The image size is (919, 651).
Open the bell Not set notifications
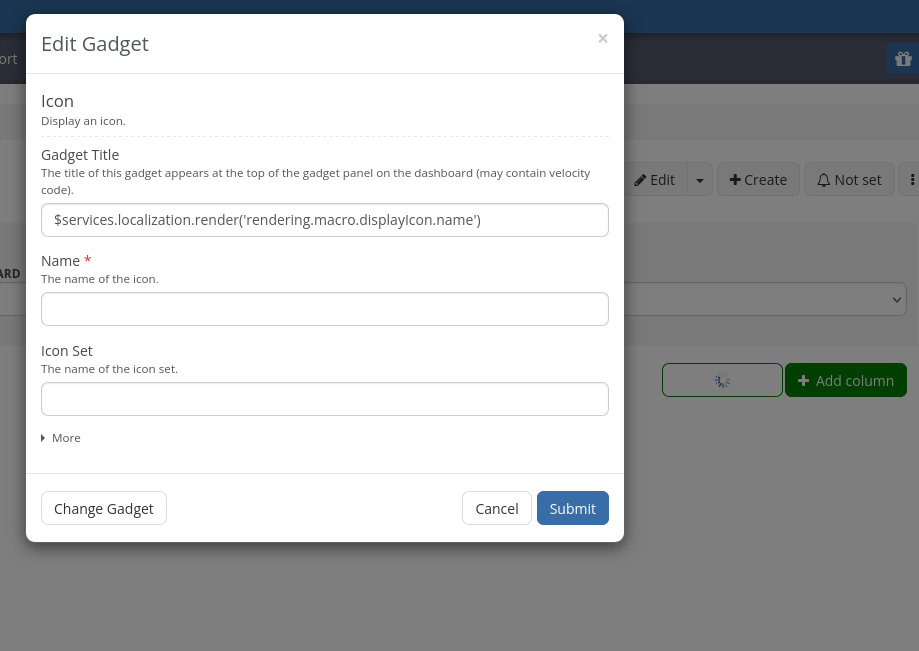click(849, 180)
